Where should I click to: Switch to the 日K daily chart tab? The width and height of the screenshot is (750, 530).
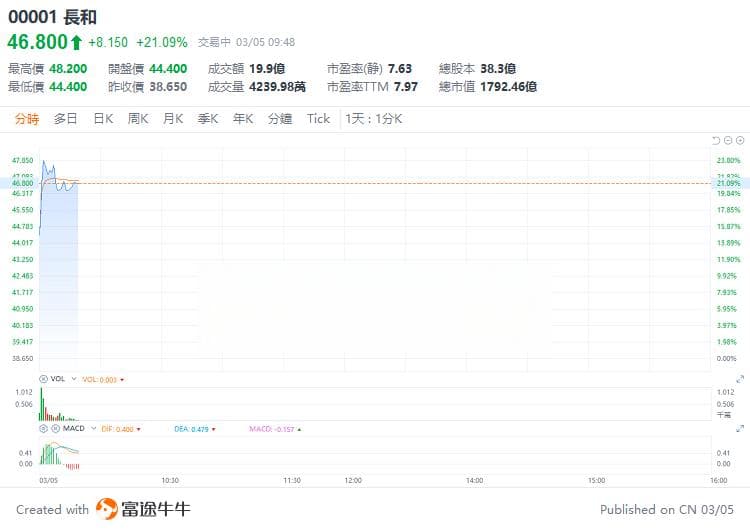tap(103, 119)
